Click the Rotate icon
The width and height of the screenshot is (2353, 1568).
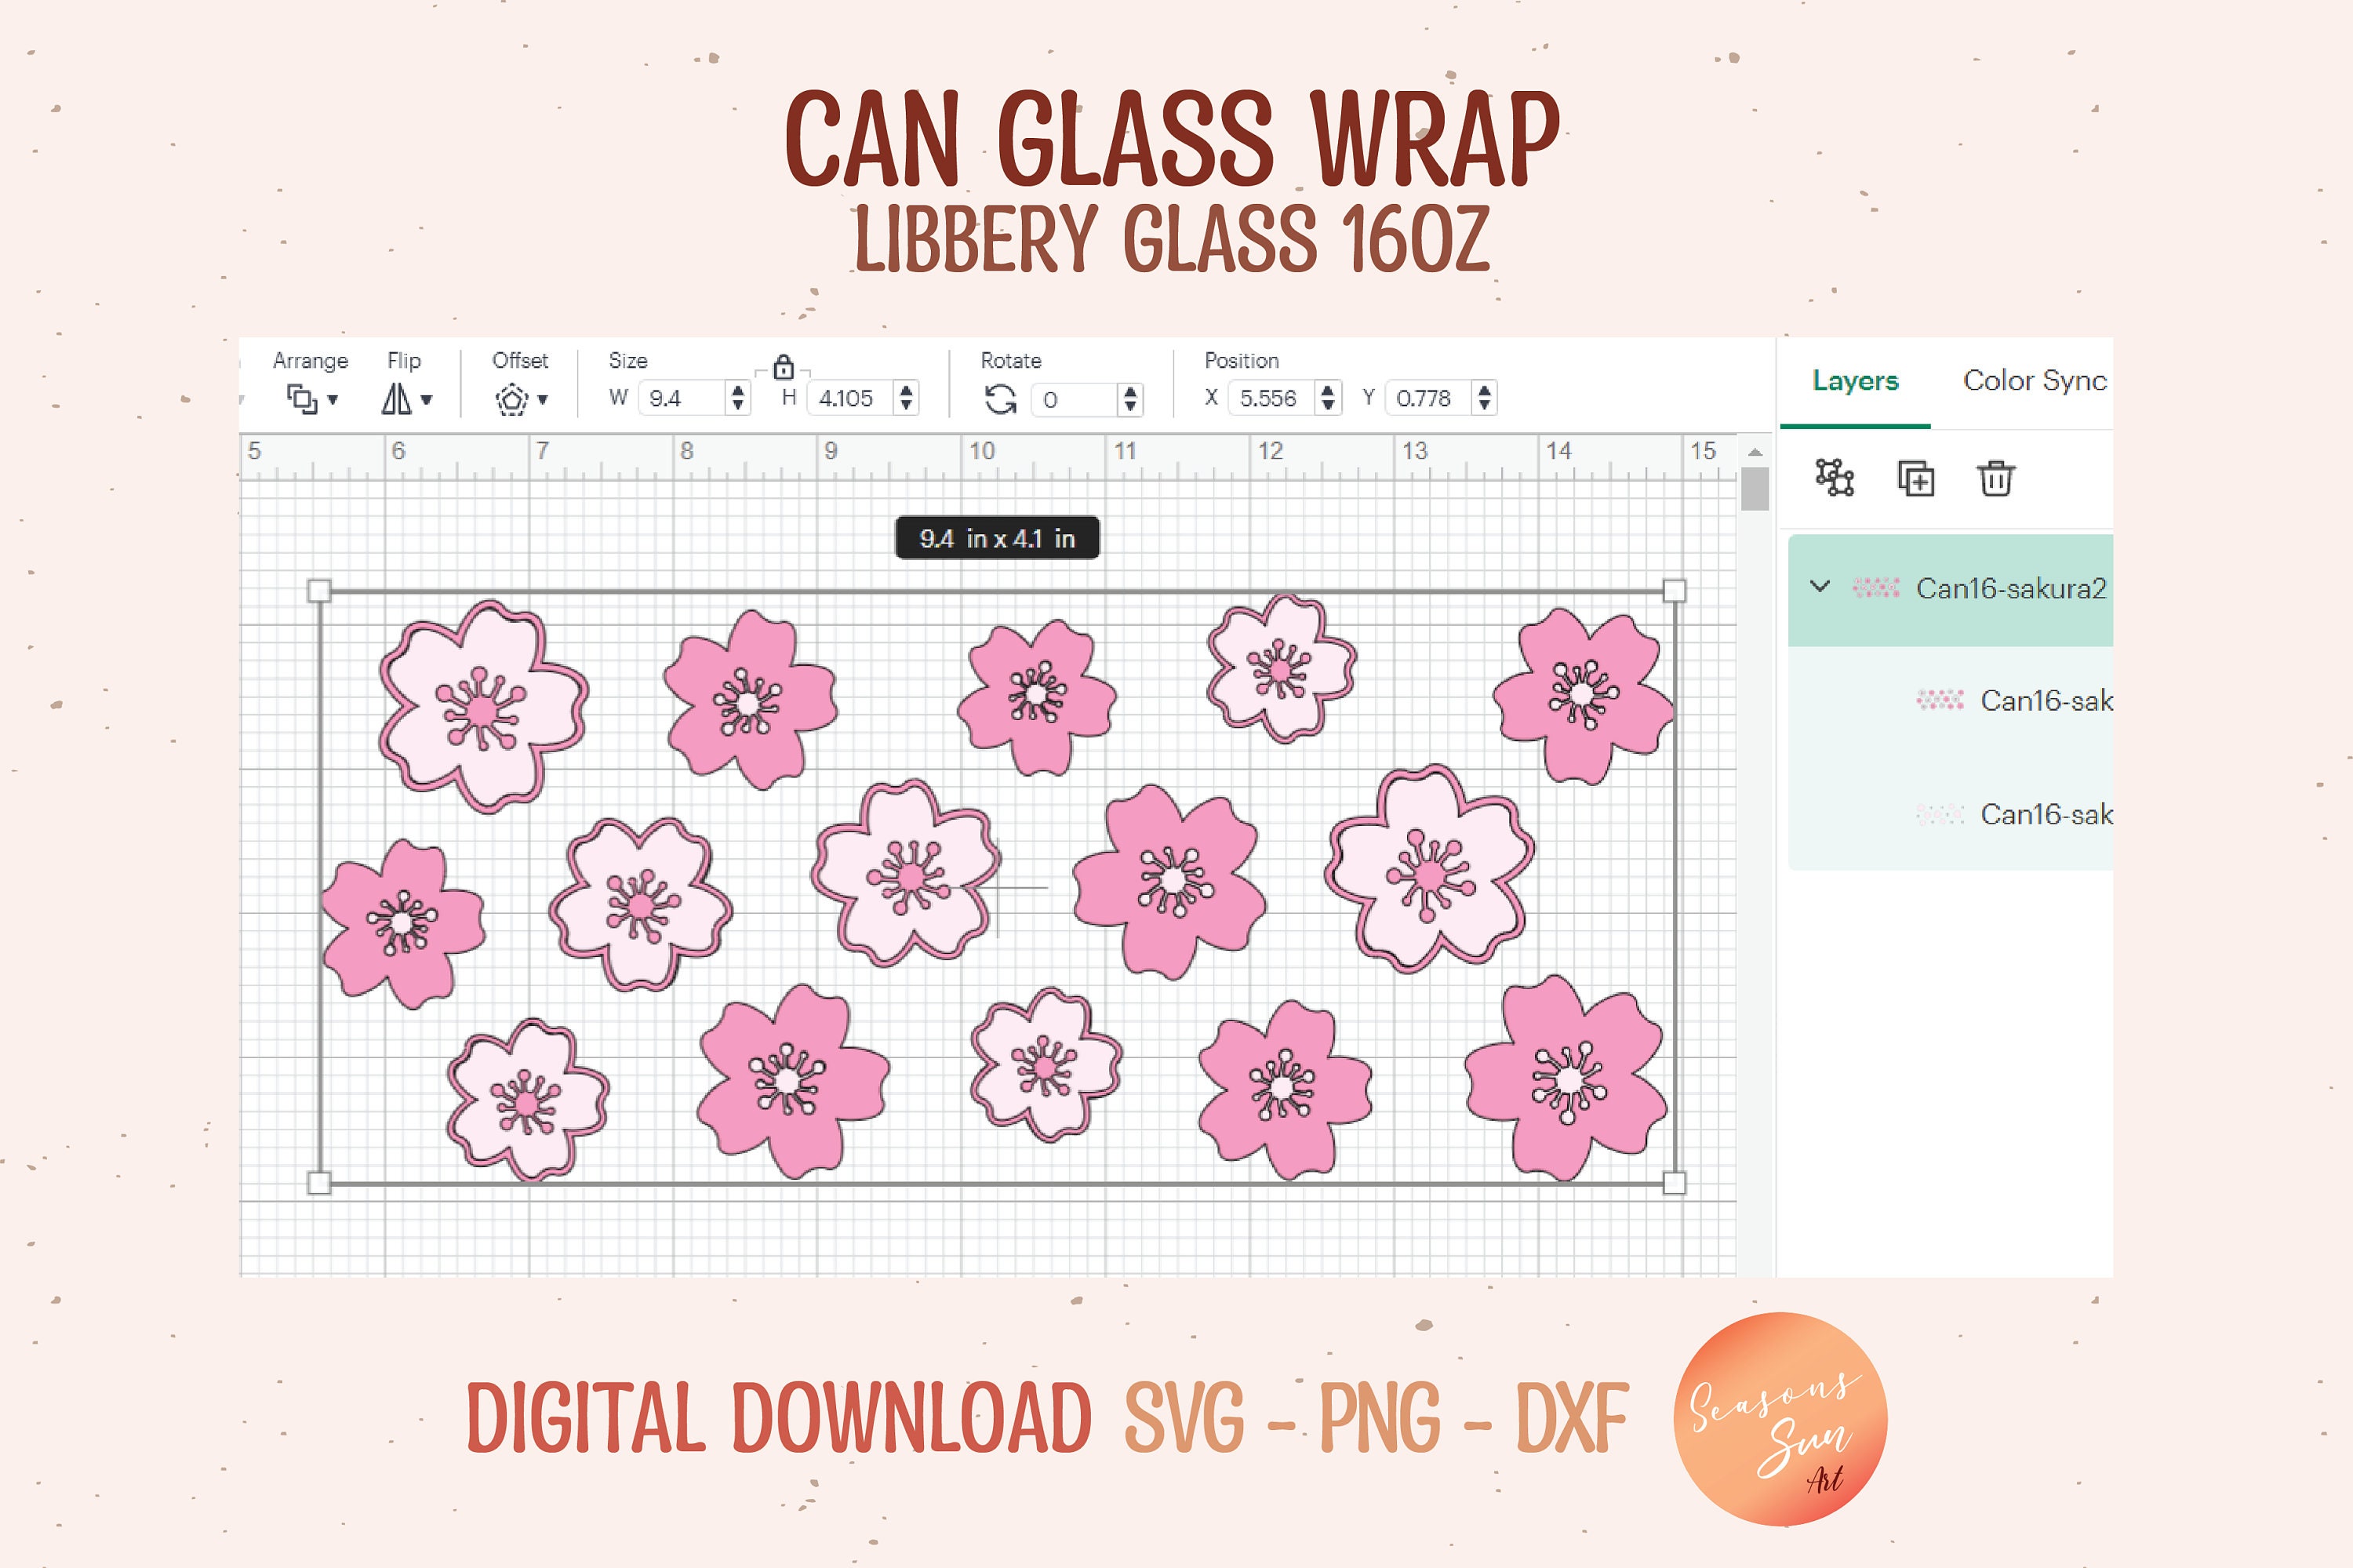pyautogui.click(x=1000, y=399)
